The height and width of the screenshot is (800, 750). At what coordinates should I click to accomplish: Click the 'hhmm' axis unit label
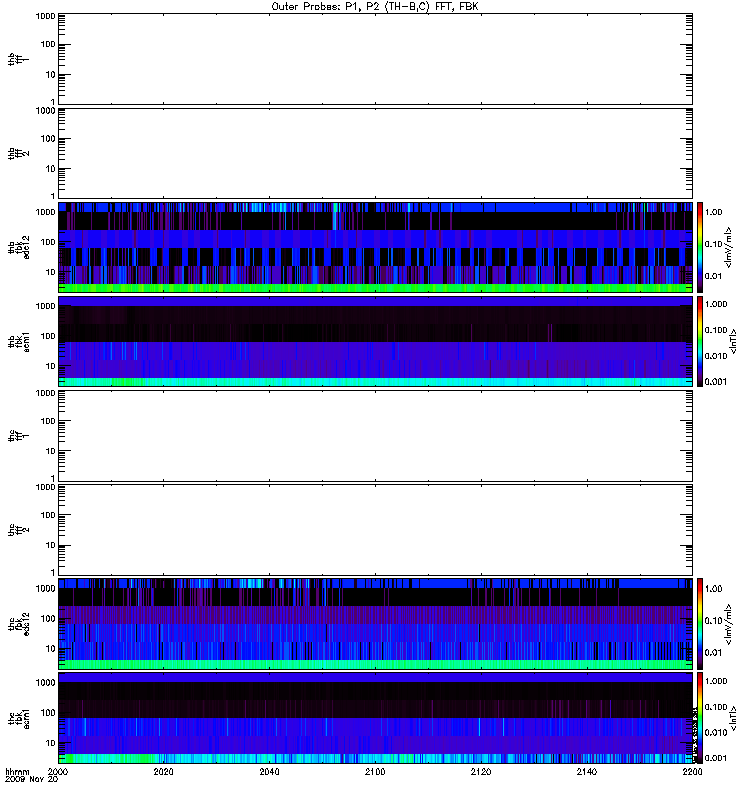coord(17,771)
